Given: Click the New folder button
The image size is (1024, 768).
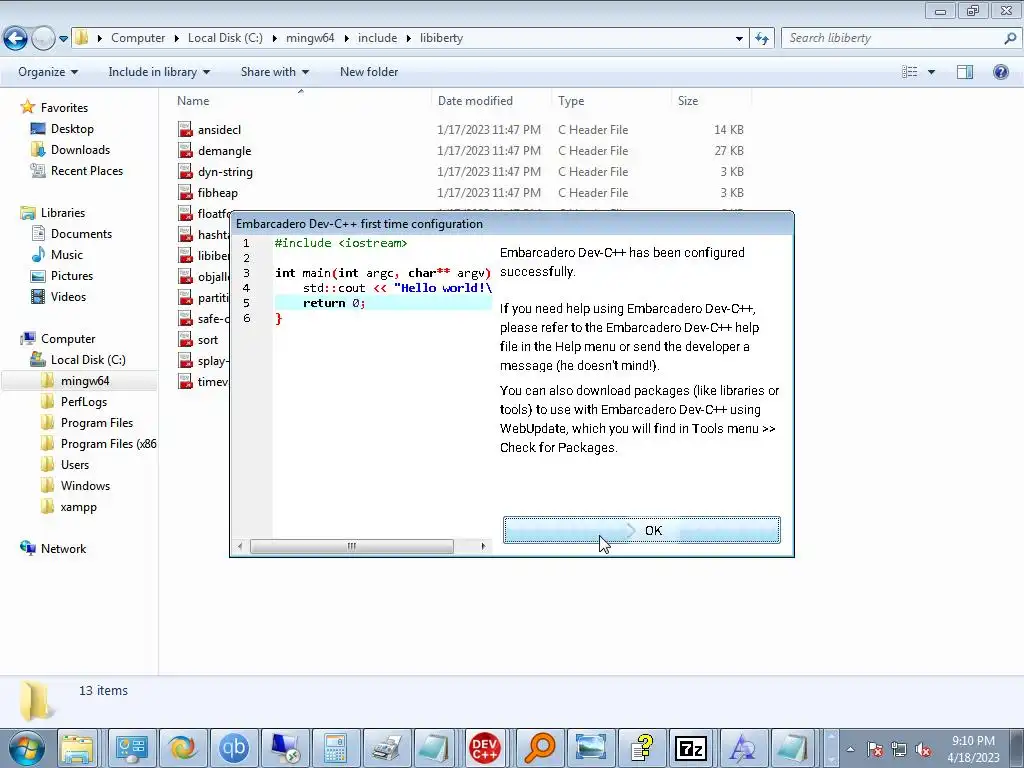Looking at the screenshot, I should click(x=369, y=72).
